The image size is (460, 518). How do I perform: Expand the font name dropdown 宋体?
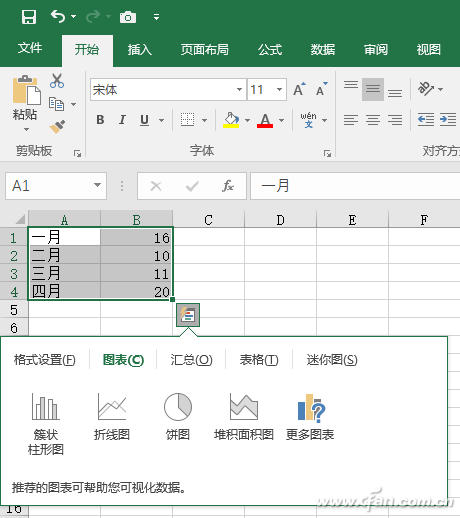click(239, 89)
